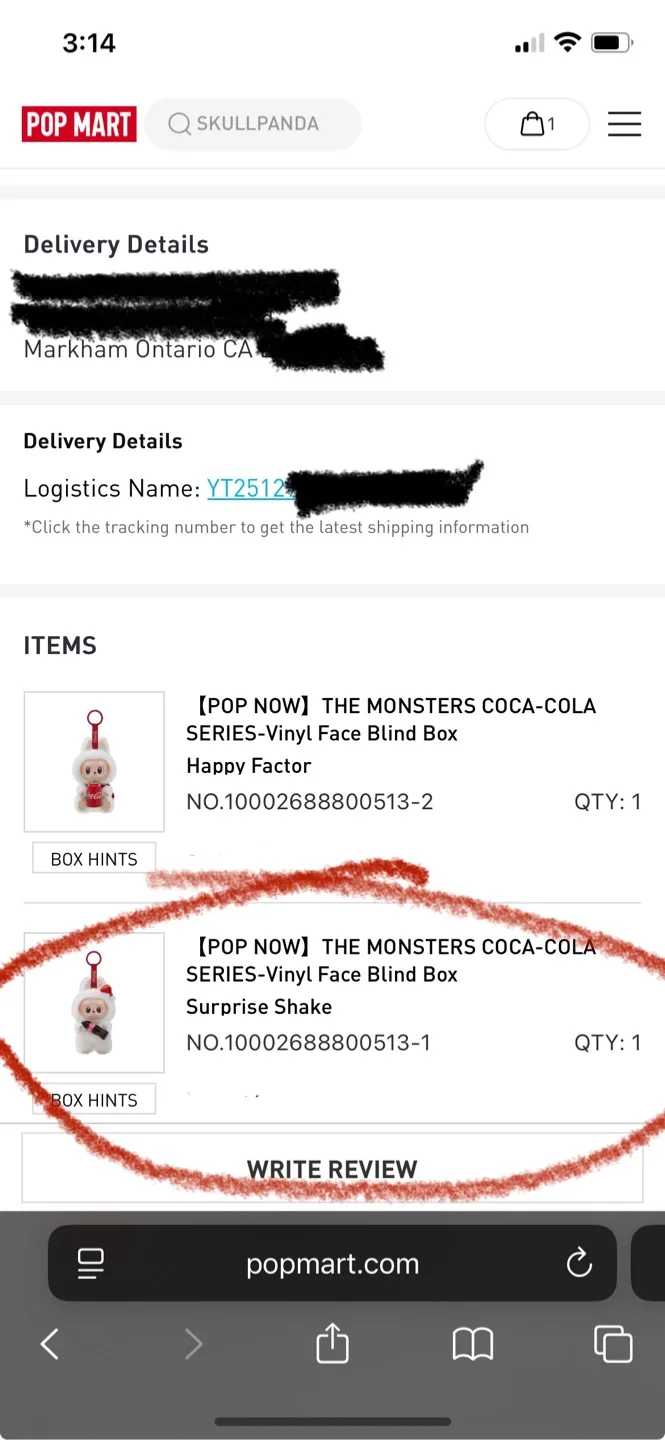Select the second Delivery Details heading
This screenshot has height=1440, width=665.
point(102,440)
